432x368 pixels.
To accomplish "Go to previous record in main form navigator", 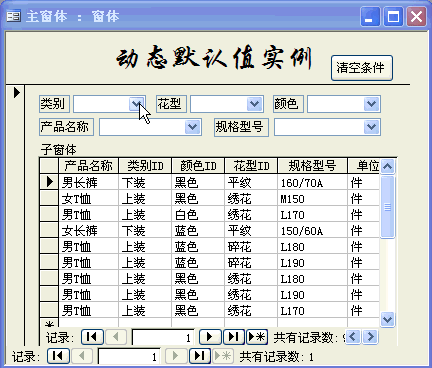I will [82, 356].
